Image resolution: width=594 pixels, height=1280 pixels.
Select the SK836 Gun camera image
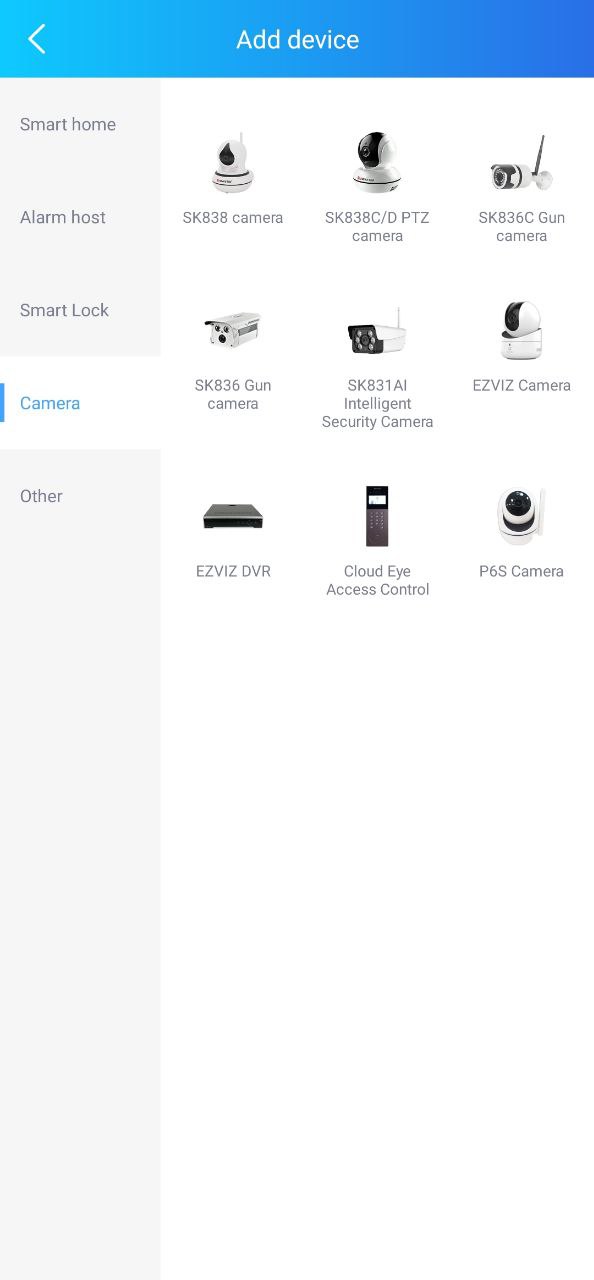point(233,330)
